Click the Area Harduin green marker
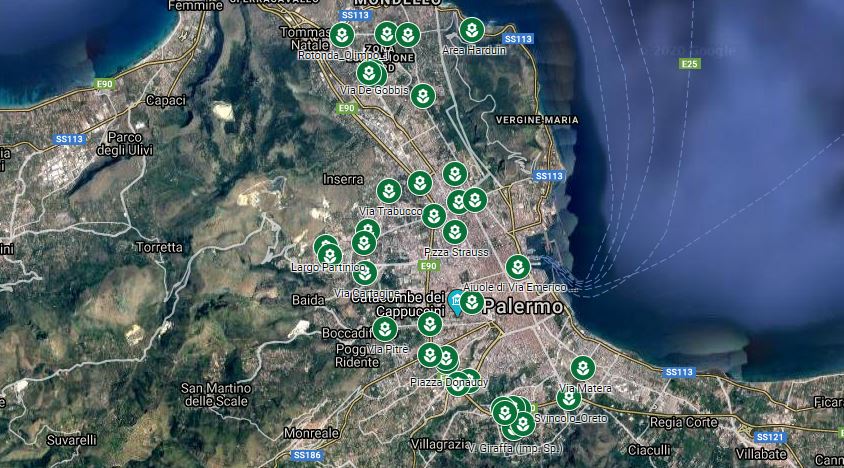This screenshot has width=844, height=468. pyautogui.click(x=472, y=30)
